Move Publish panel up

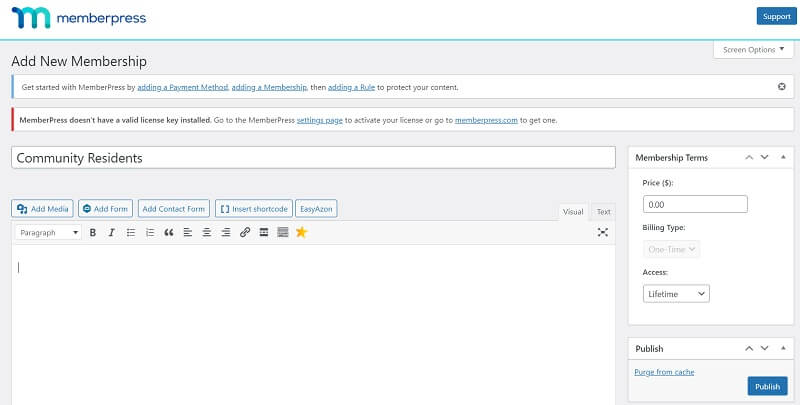pyautogui.click(x=749, y=348)
